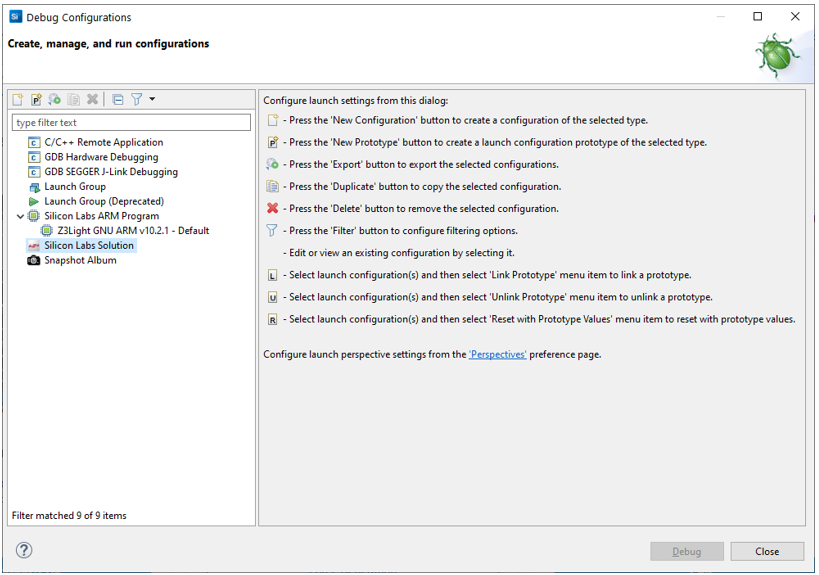Select the Snapshot Album camera icon

click(34, 261)
